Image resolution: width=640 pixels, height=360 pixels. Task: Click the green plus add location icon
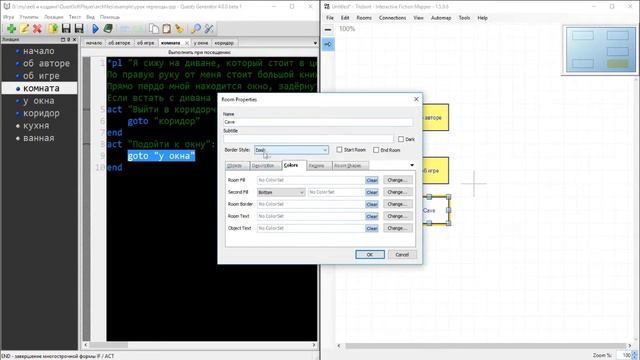pyautogui.click(x=11, y=29)
